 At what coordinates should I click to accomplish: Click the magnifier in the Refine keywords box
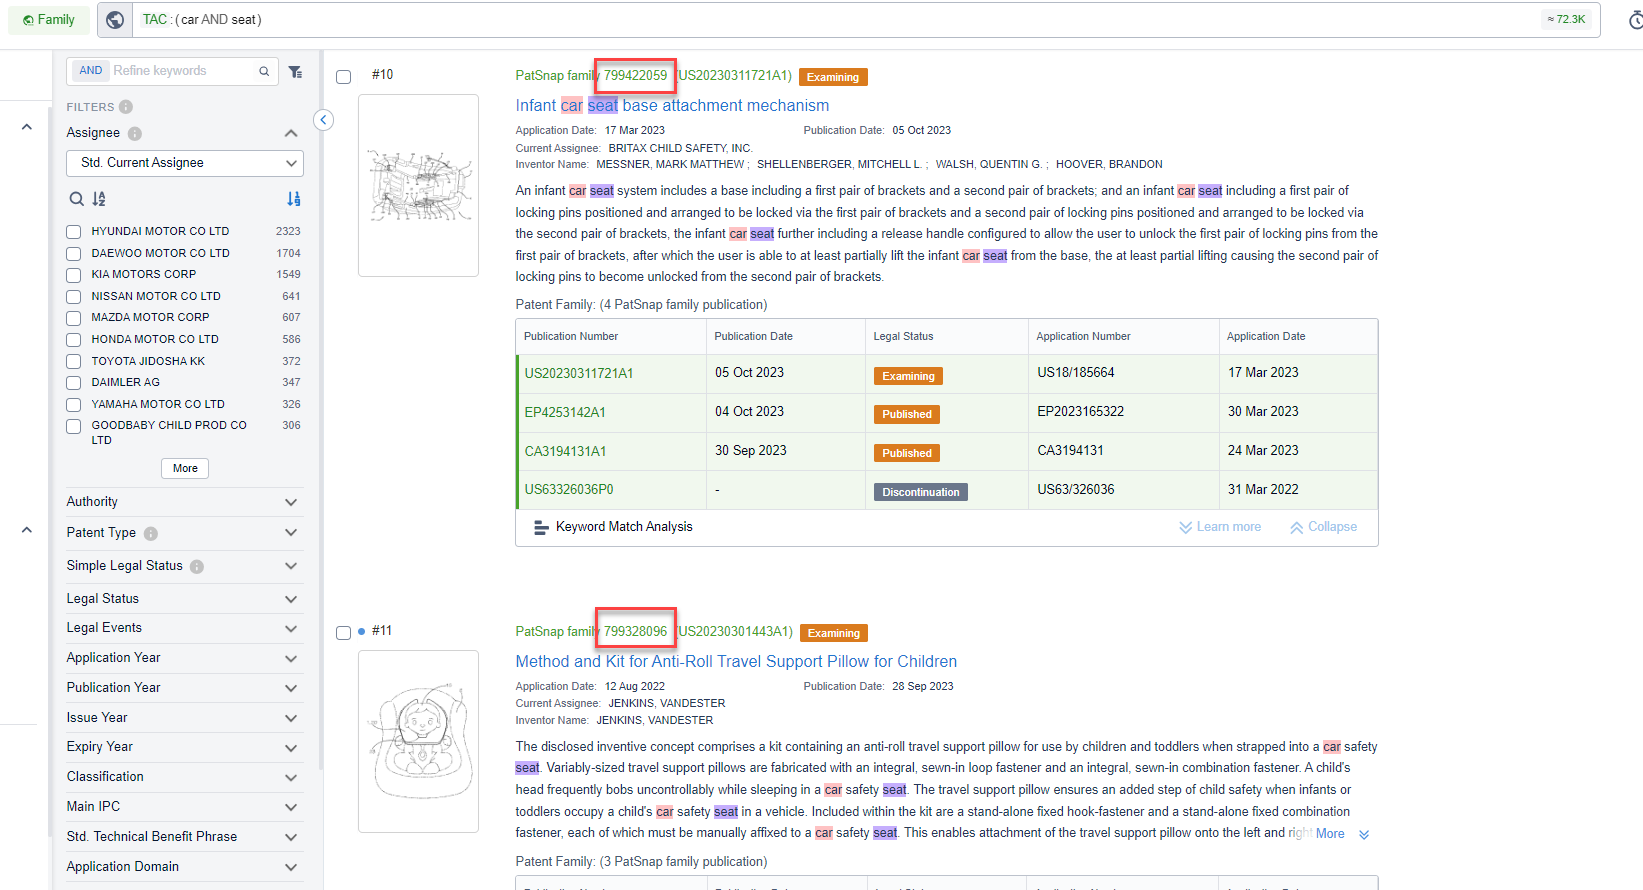coord(264,71)
